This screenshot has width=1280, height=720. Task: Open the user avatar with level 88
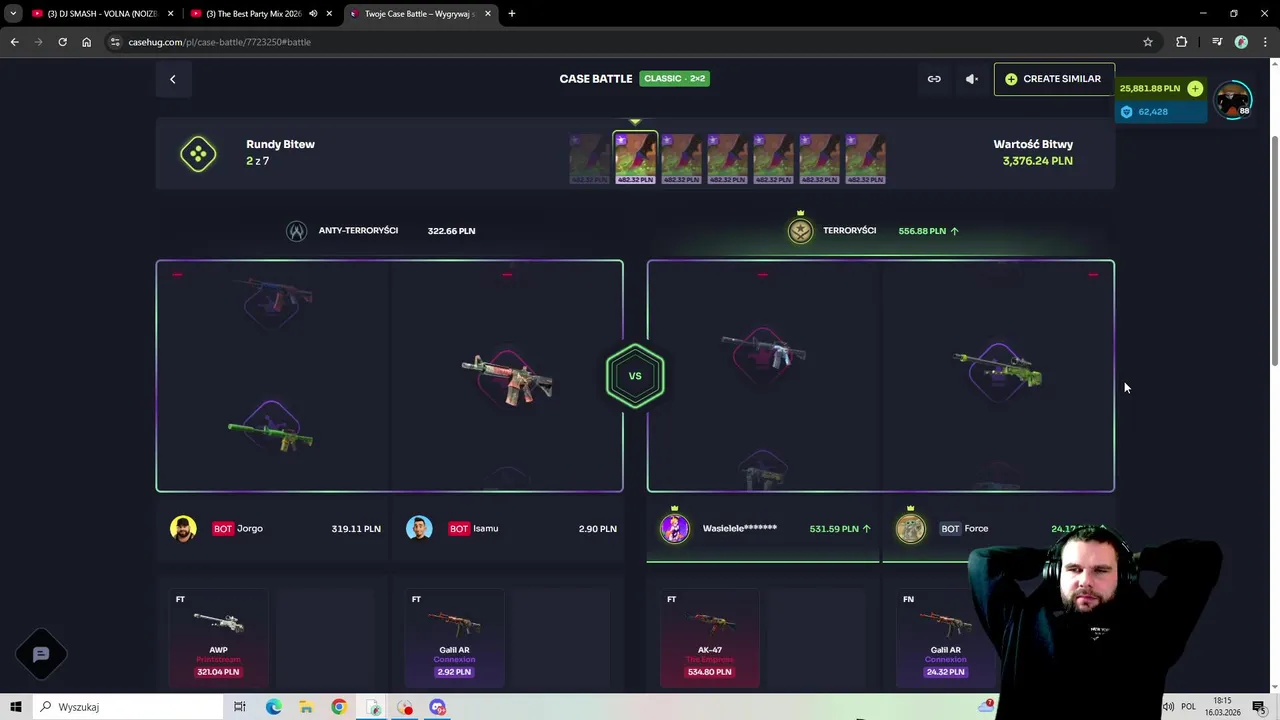pos(1232,100)
